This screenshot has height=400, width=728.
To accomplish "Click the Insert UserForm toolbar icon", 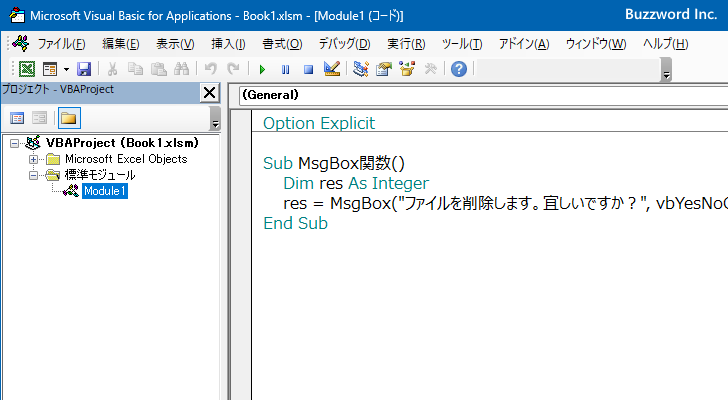I will pyautogui.click(x=50, y=69).
